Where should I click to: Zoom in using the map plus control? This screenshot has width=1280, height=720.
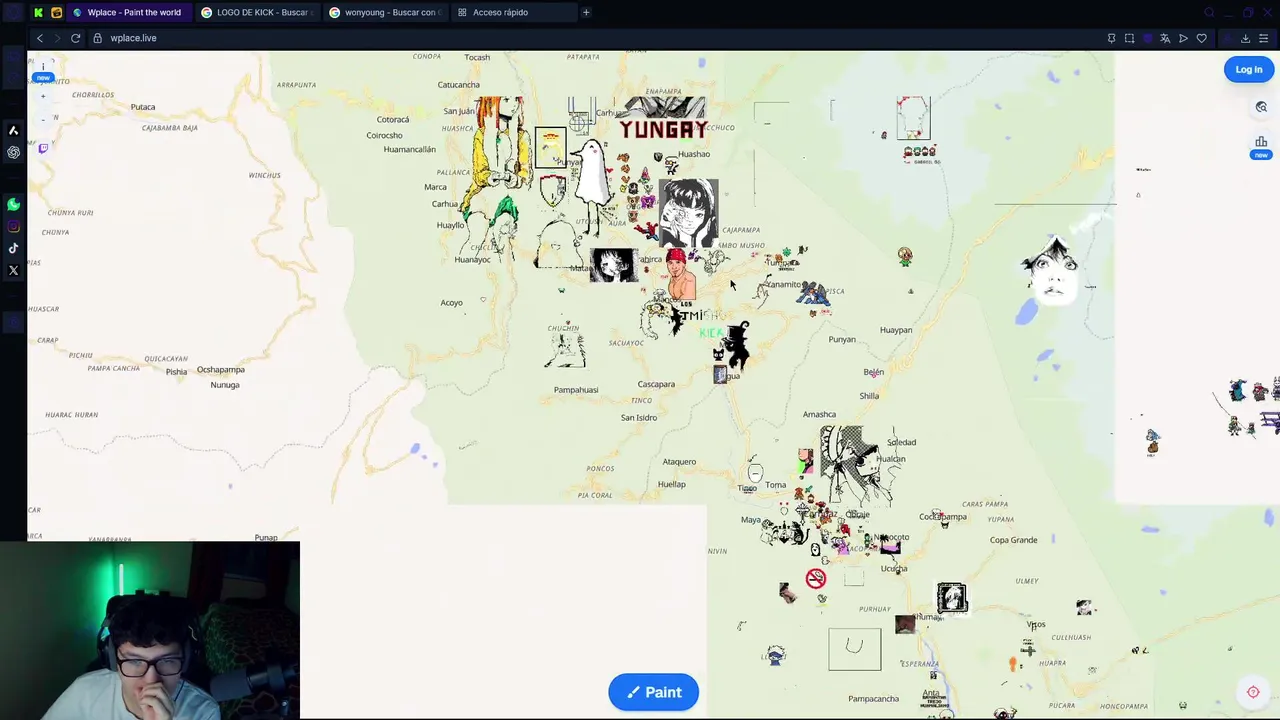point(43,96)
